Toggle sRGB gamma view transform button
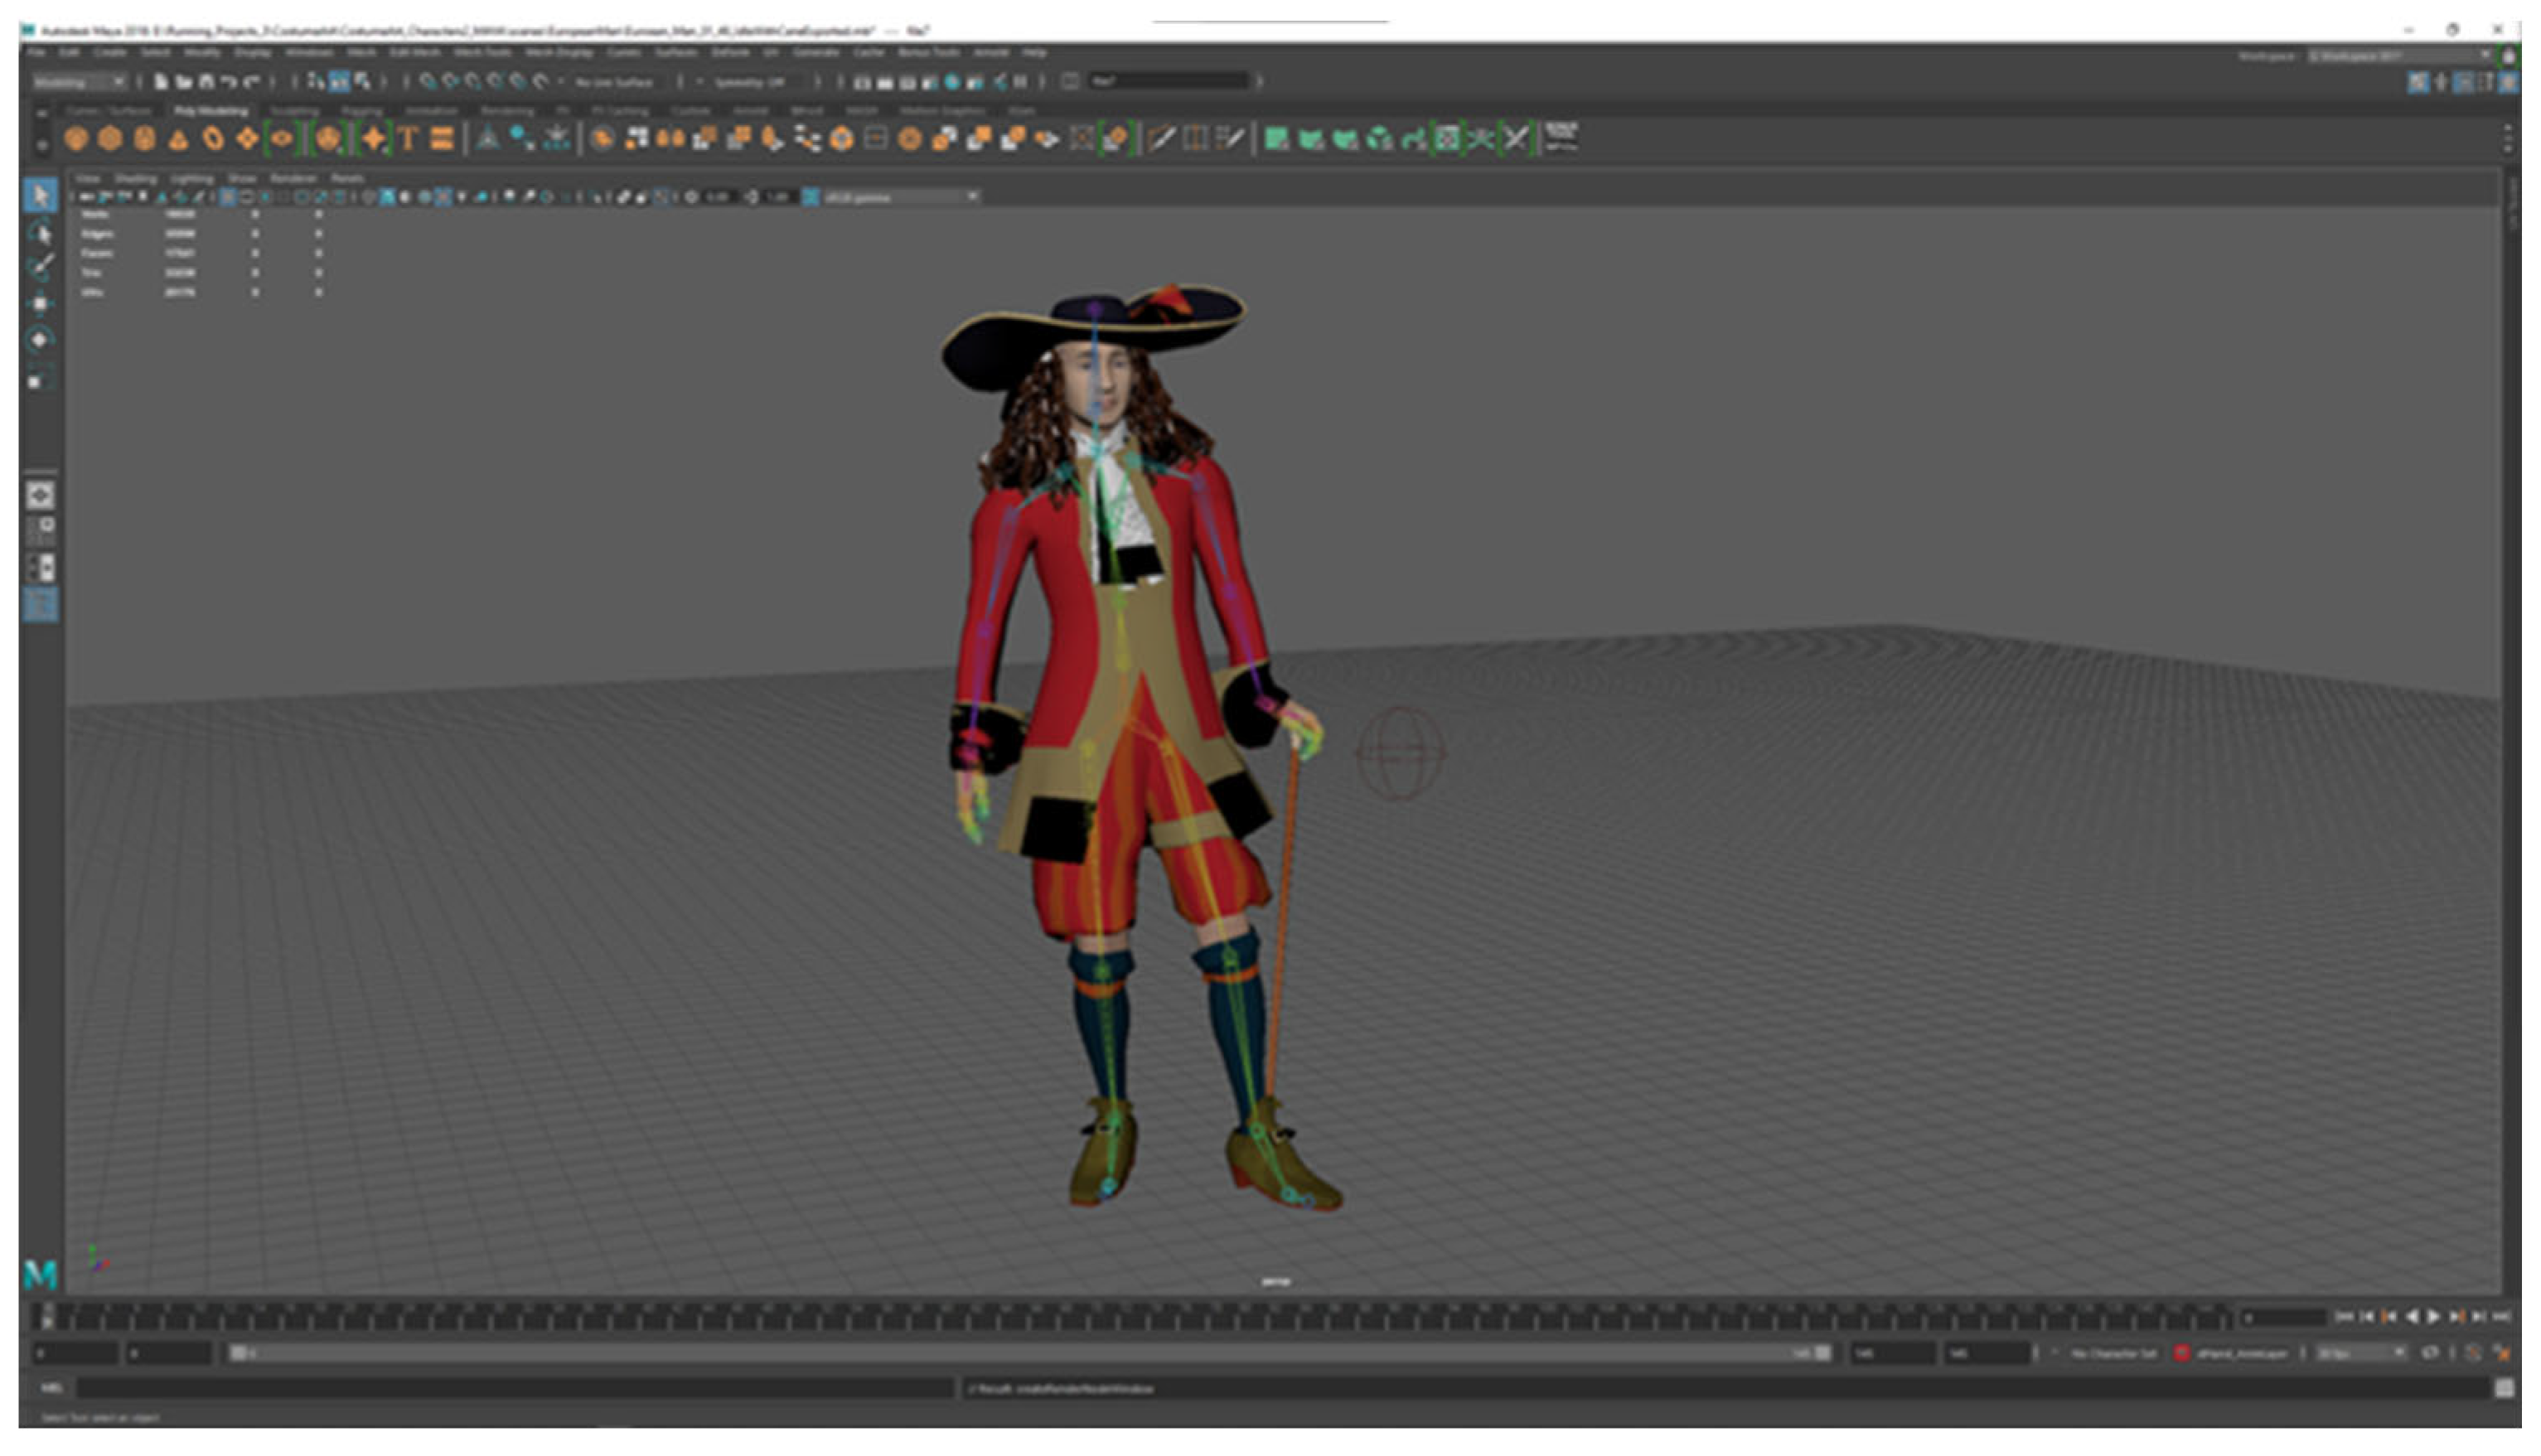Image resolution: width=2541 pixels, height=1456 pixels. (810, 197)
